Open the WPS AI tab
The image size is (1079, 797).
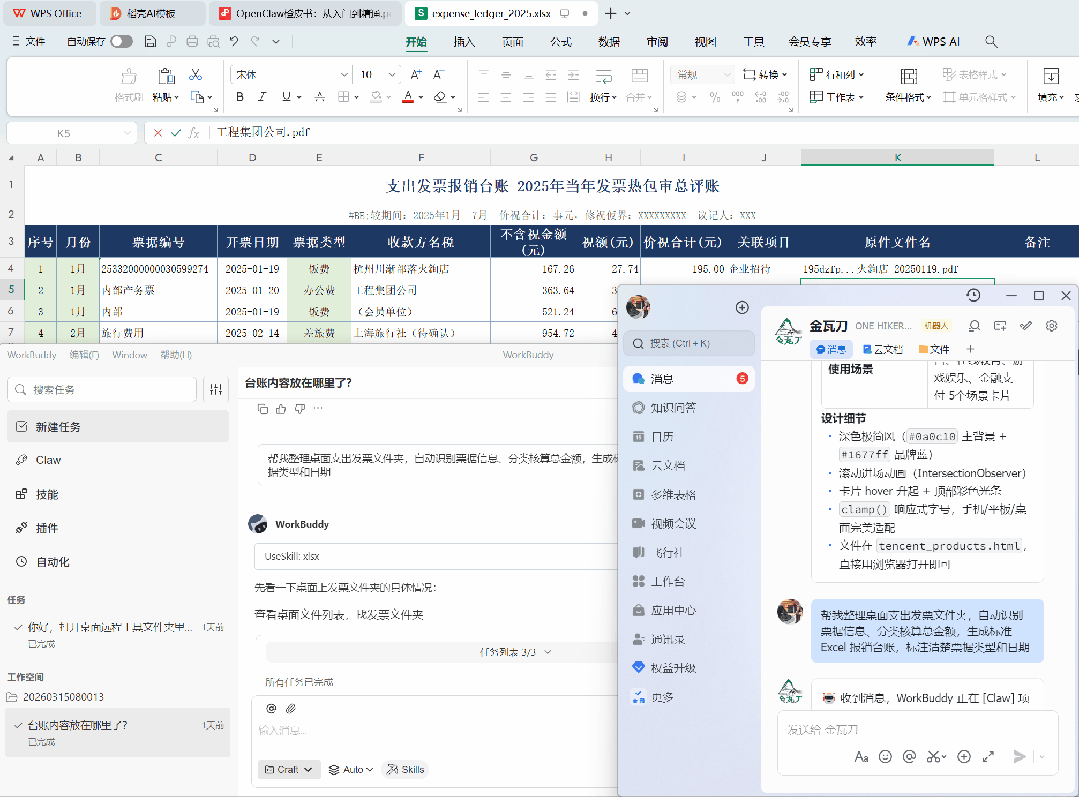[x=933, y=41]
